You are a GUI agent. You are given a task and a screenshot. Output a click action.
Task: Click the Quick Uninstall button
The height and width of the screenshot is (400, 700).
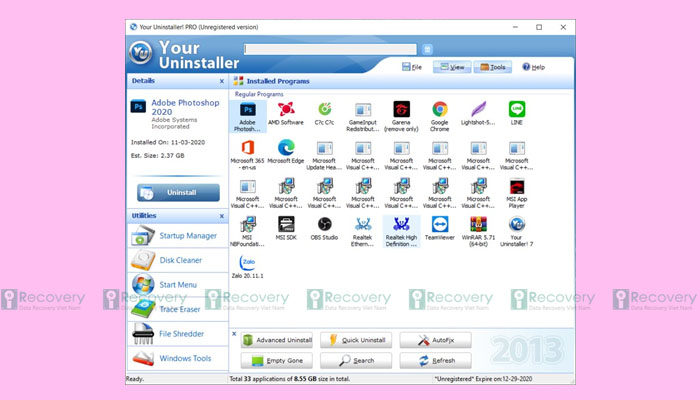356,340
